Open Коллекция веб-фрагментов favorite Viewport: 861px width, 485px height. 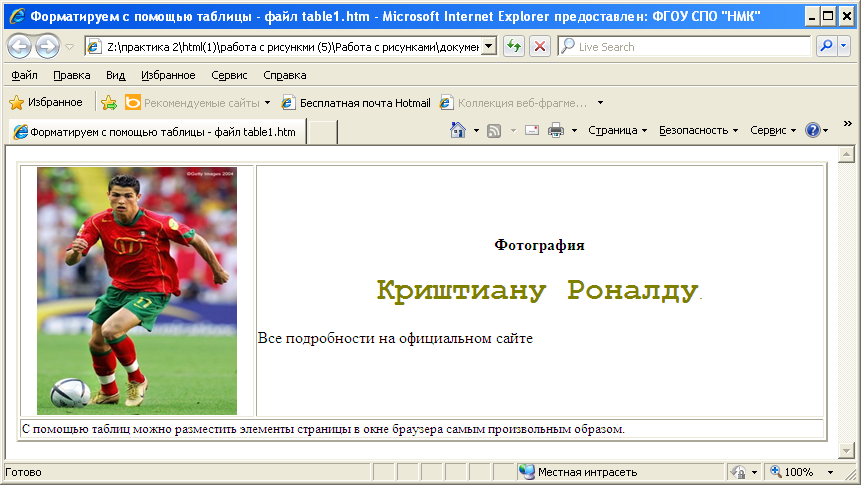tap(513, 103)
